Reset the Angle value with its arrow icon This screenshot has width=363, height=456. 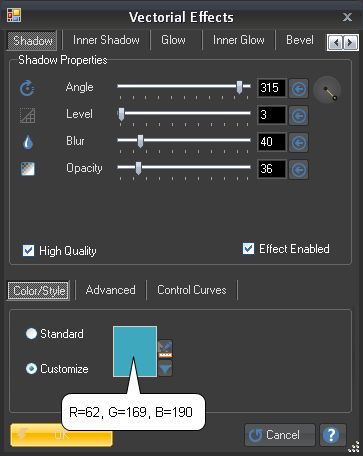click(x=298, y=89)
